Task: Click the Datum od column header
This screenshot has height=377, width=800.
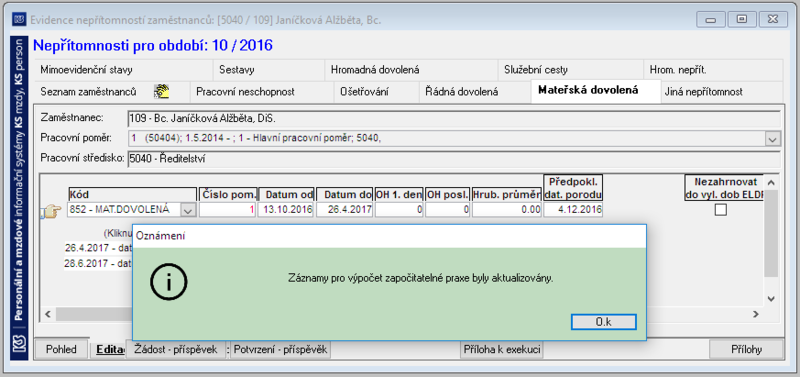Action: [x=286, y=194]
